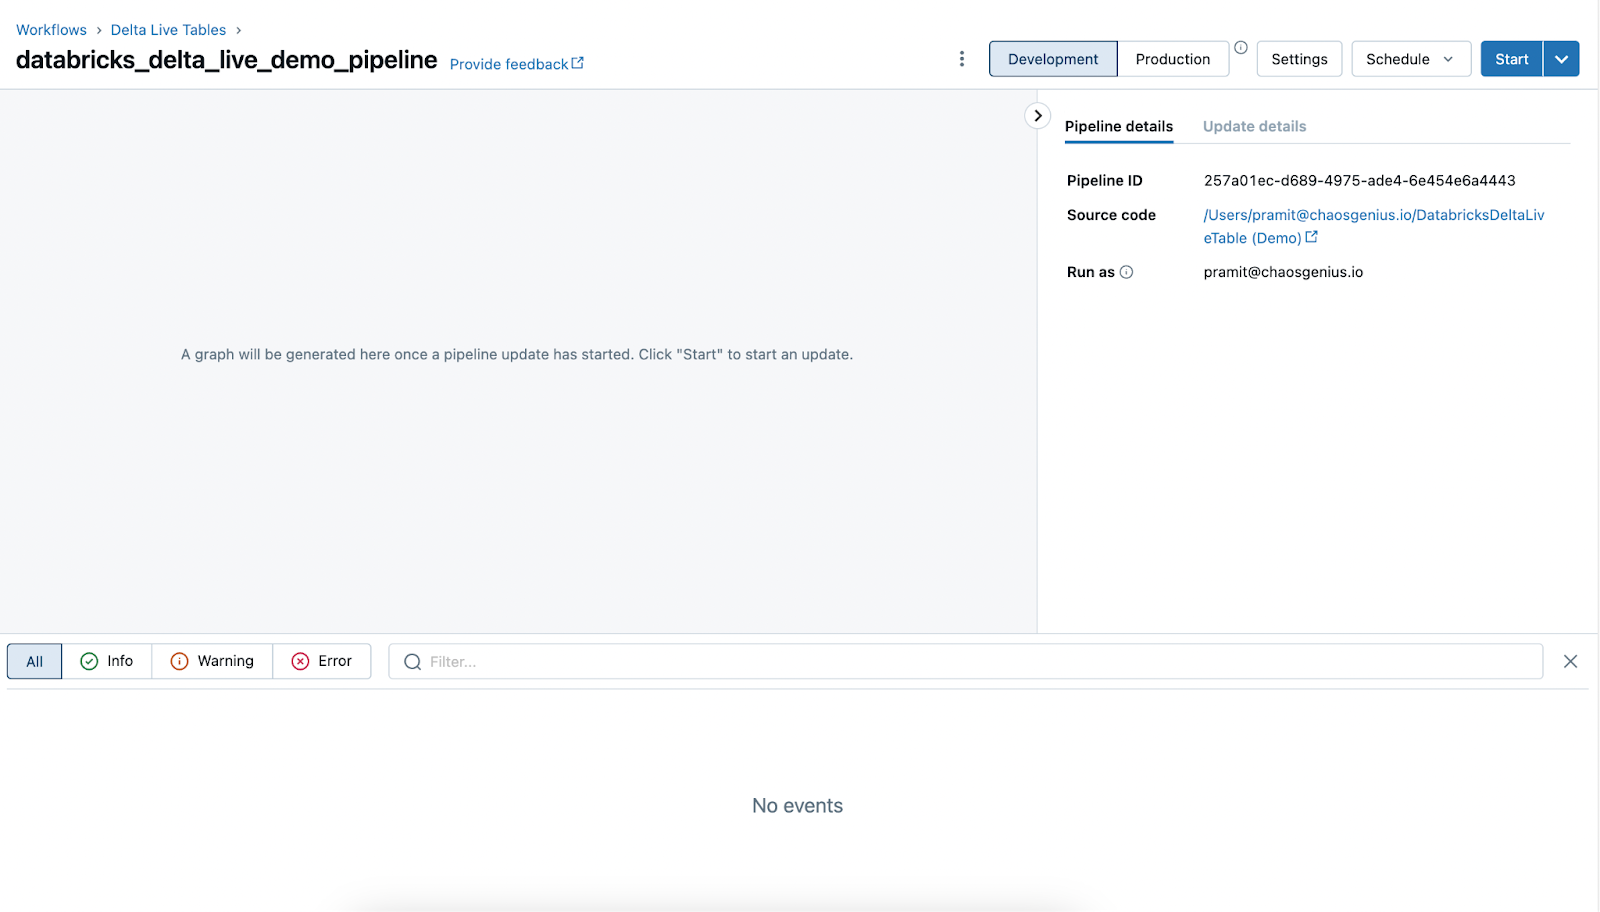The image size is (1600, 912).
Task: Click the info icon beside Production
Action: coord(1240,46)
